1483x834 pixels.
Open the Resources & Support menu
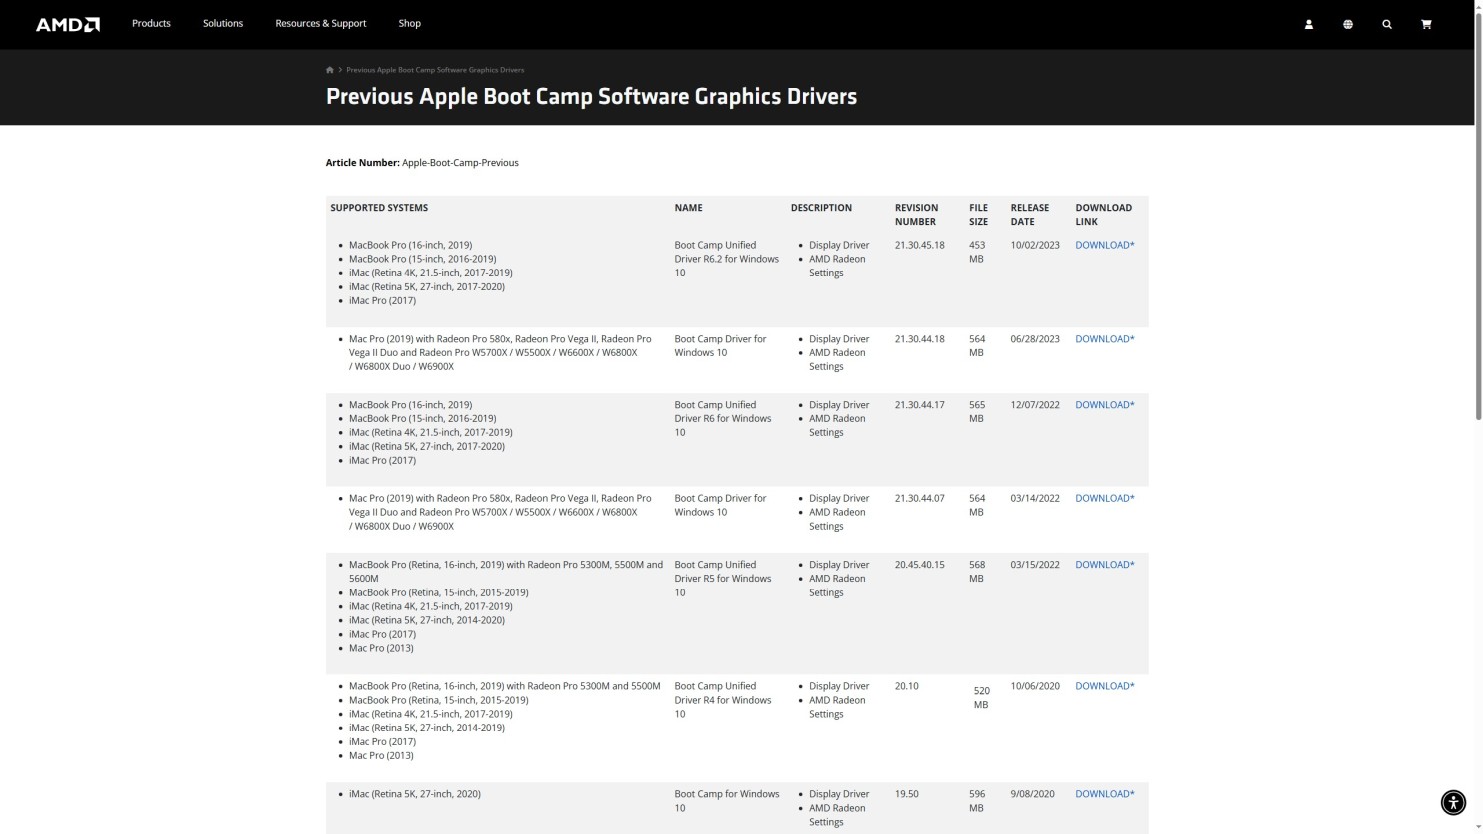point(321,23)
